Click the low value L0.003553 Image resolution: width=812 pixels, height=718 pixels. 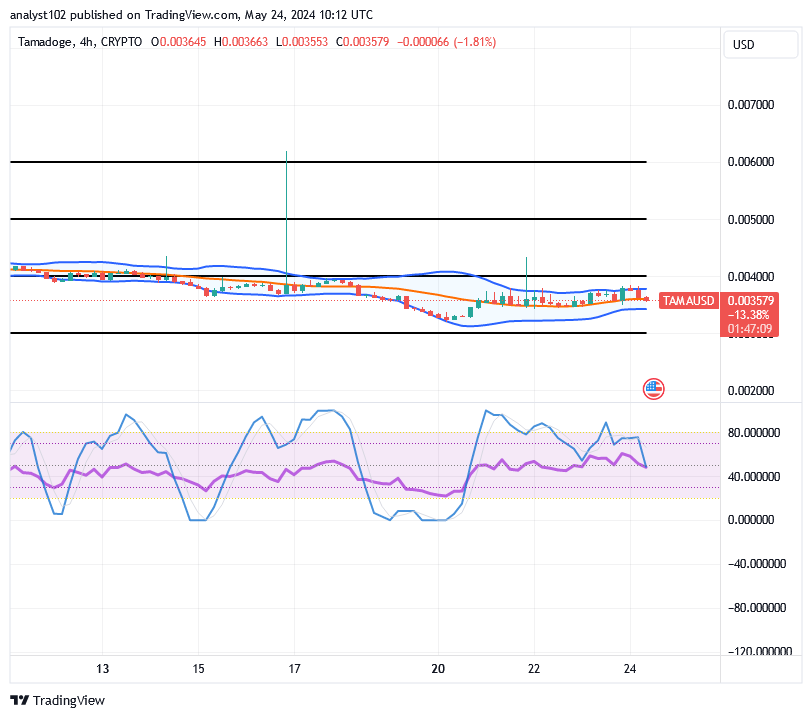tap(302, 42)
